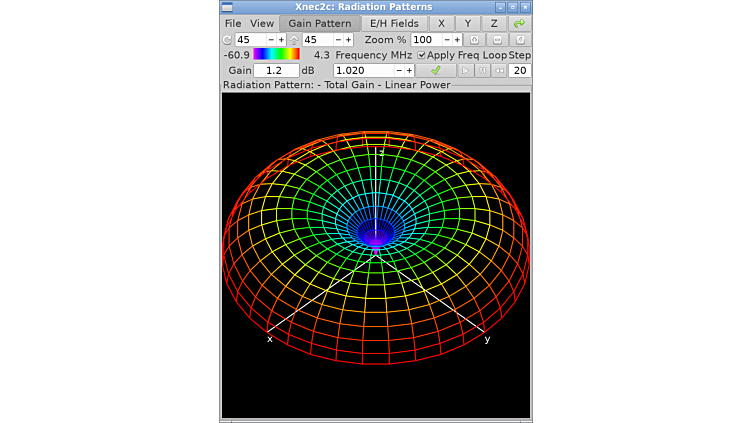Click the Z axis view button

(494, 23)
